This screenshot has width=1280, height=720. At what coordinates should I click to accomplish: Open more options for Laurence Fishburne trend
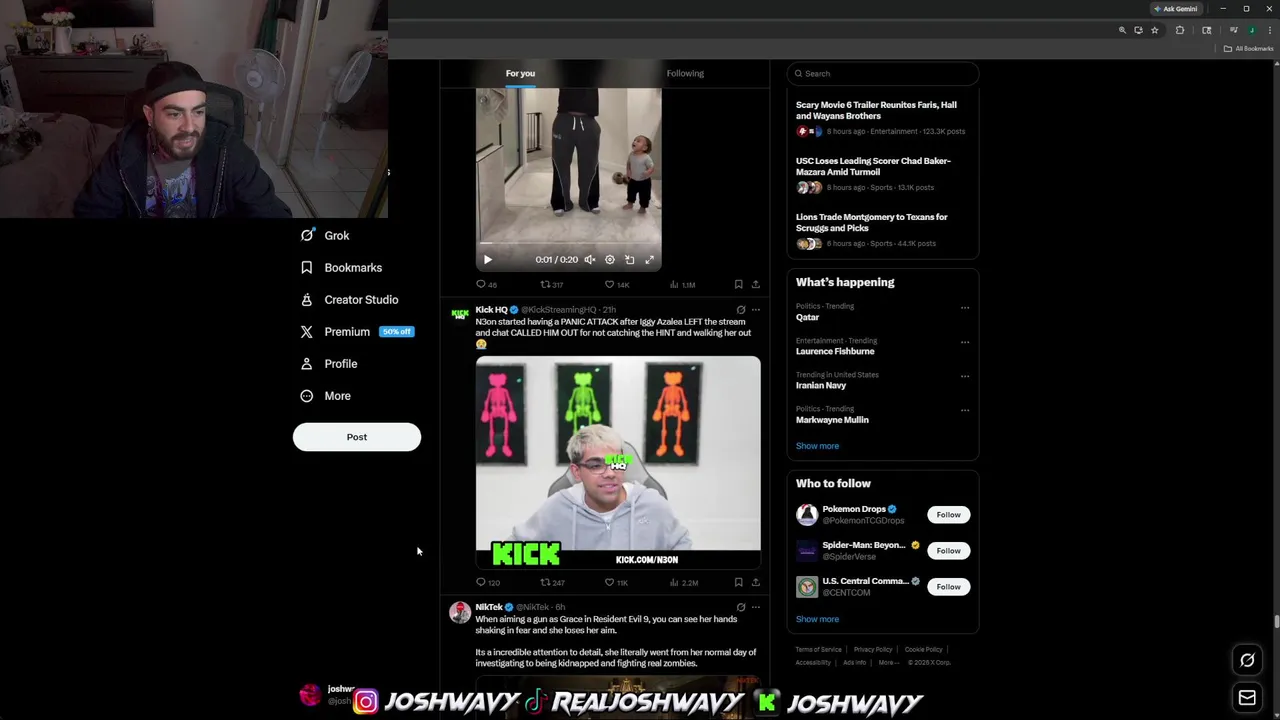965,342
